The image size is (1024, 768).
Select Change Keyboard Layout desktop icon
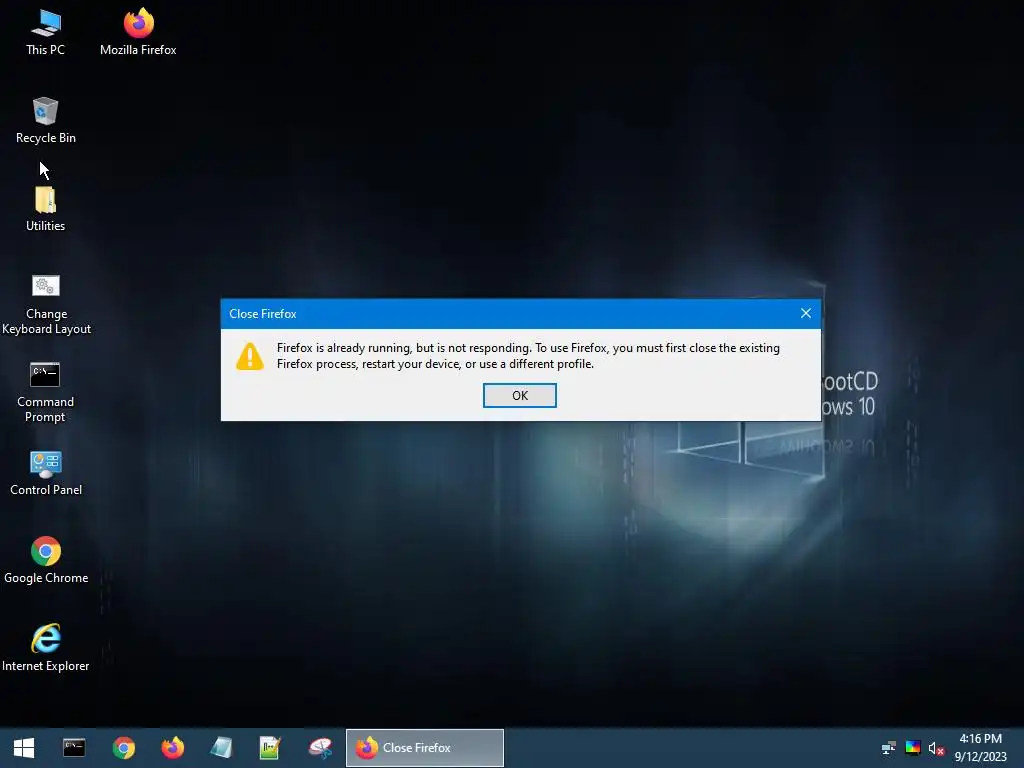(46, 304)
